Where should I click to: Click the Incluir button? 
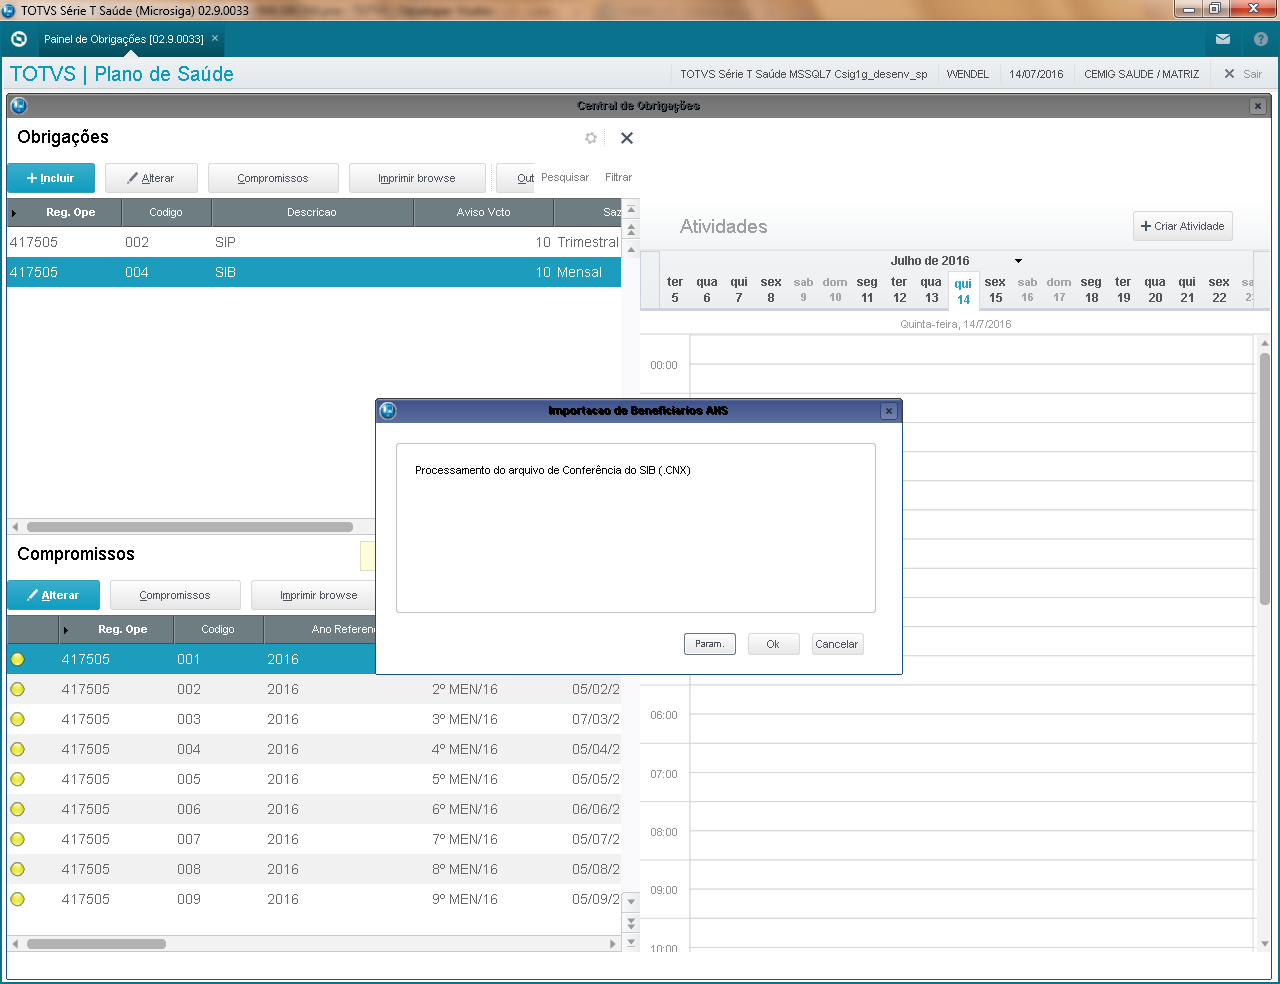coord(51,178)
